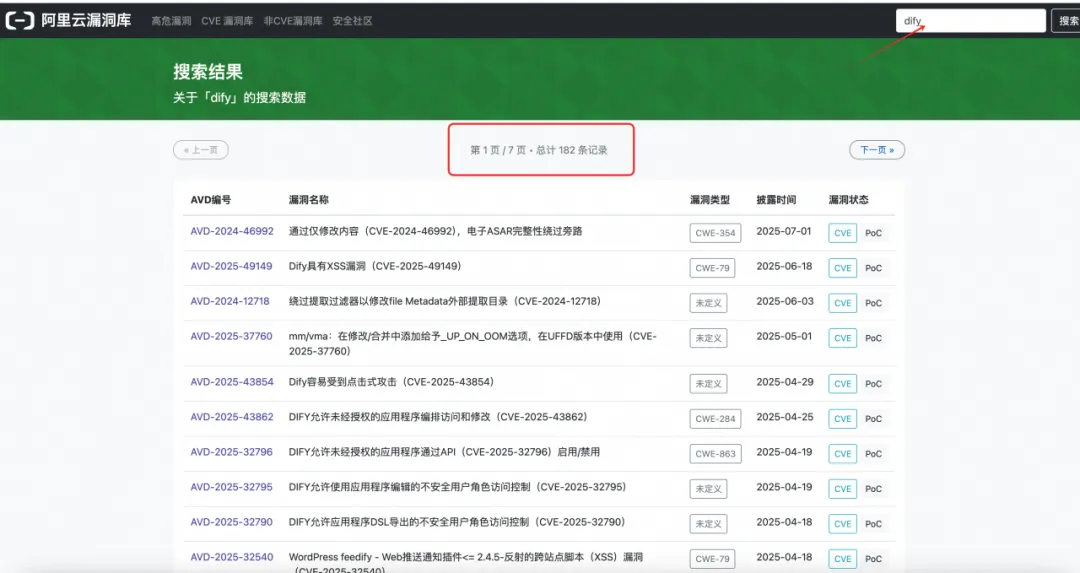Viewport: 1080px width, 573px height.
Task: Select the title containing 电子ASAR完整性绕过旁路
Action: click(x=435, y=231)
